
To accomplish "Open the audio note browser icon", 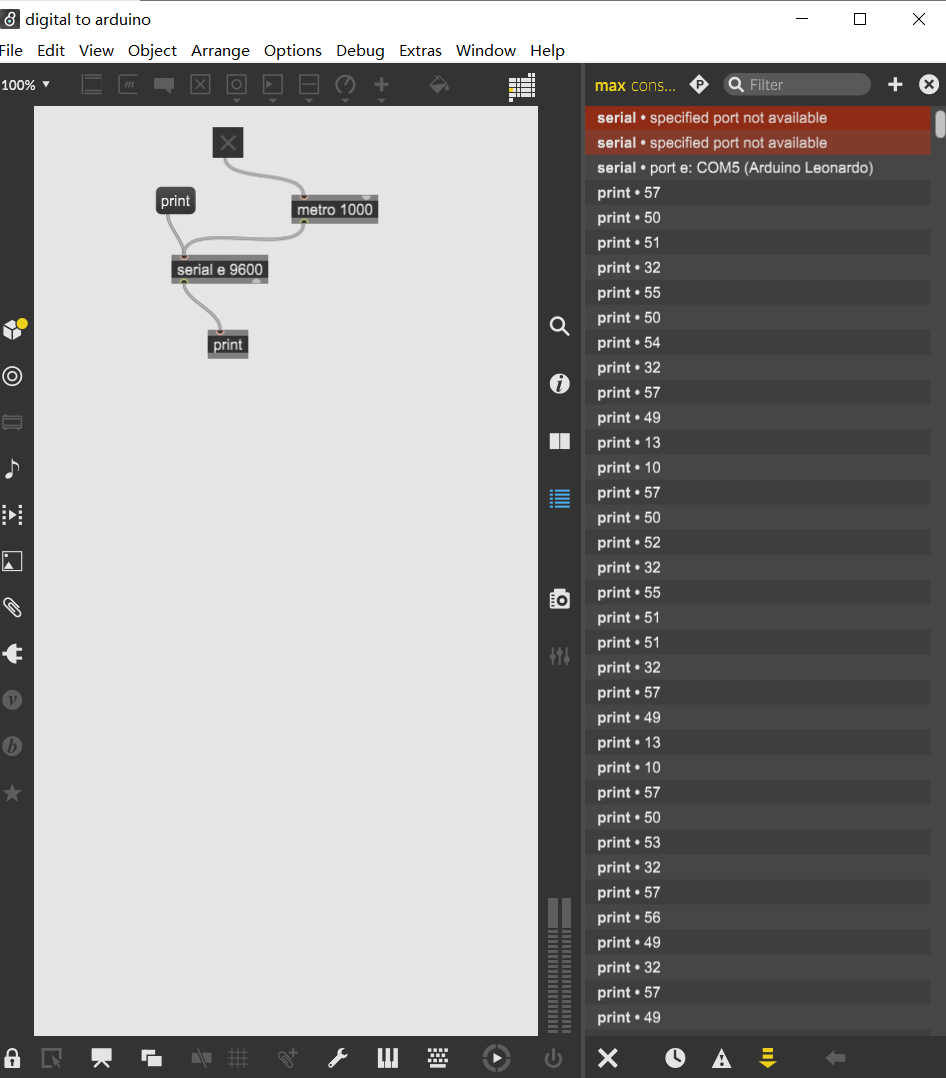I will click(12, 468).
